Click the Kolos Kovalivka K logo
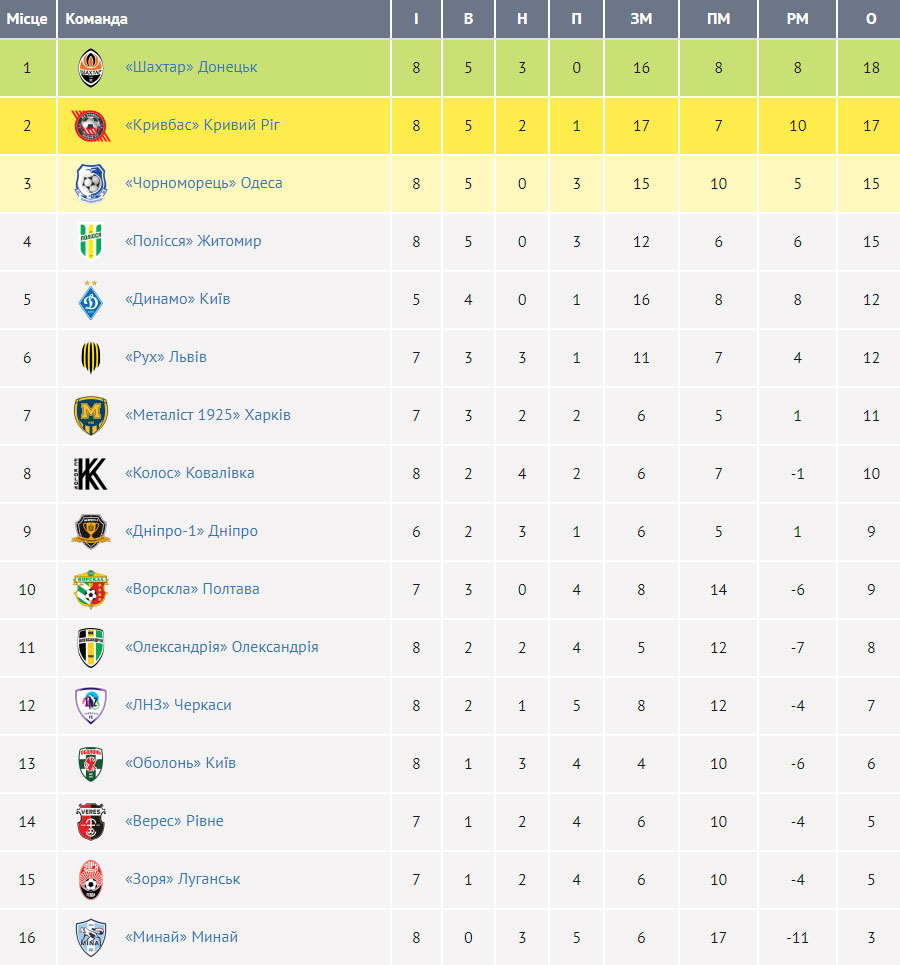This screenshot has width=900, height=965. coord(90,473)
